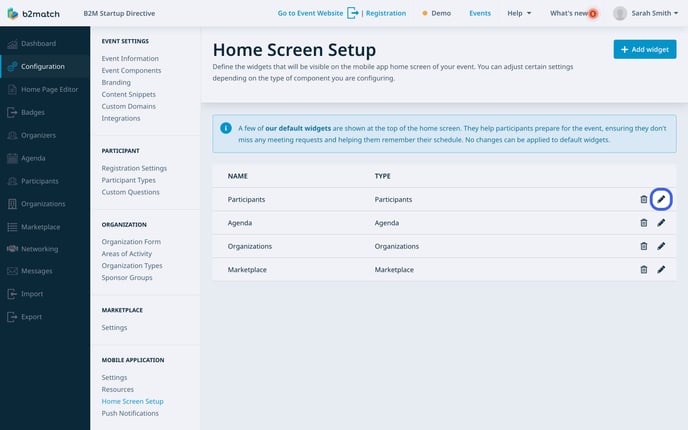Click the Marketplace row in widget table
Image resolution: width=688 pixels, height=430 pixels.
coord(444,269)
